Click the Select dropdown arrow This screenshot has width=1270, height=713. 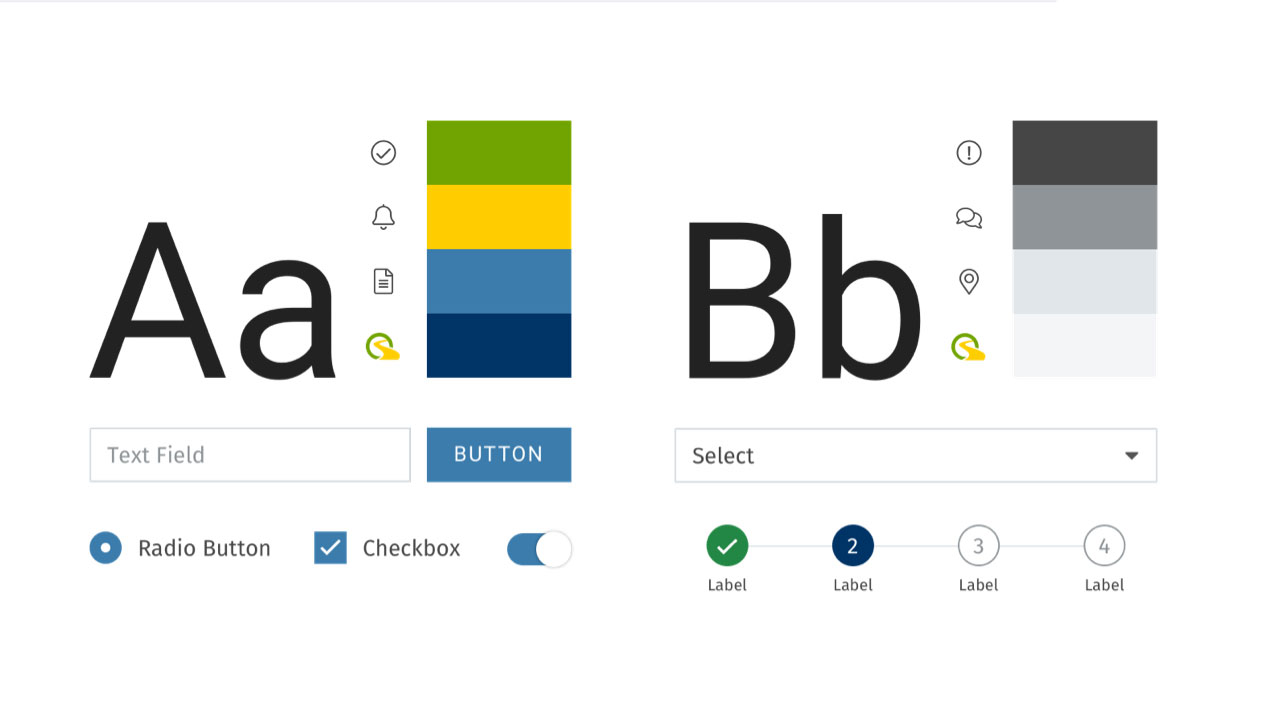1131,456
